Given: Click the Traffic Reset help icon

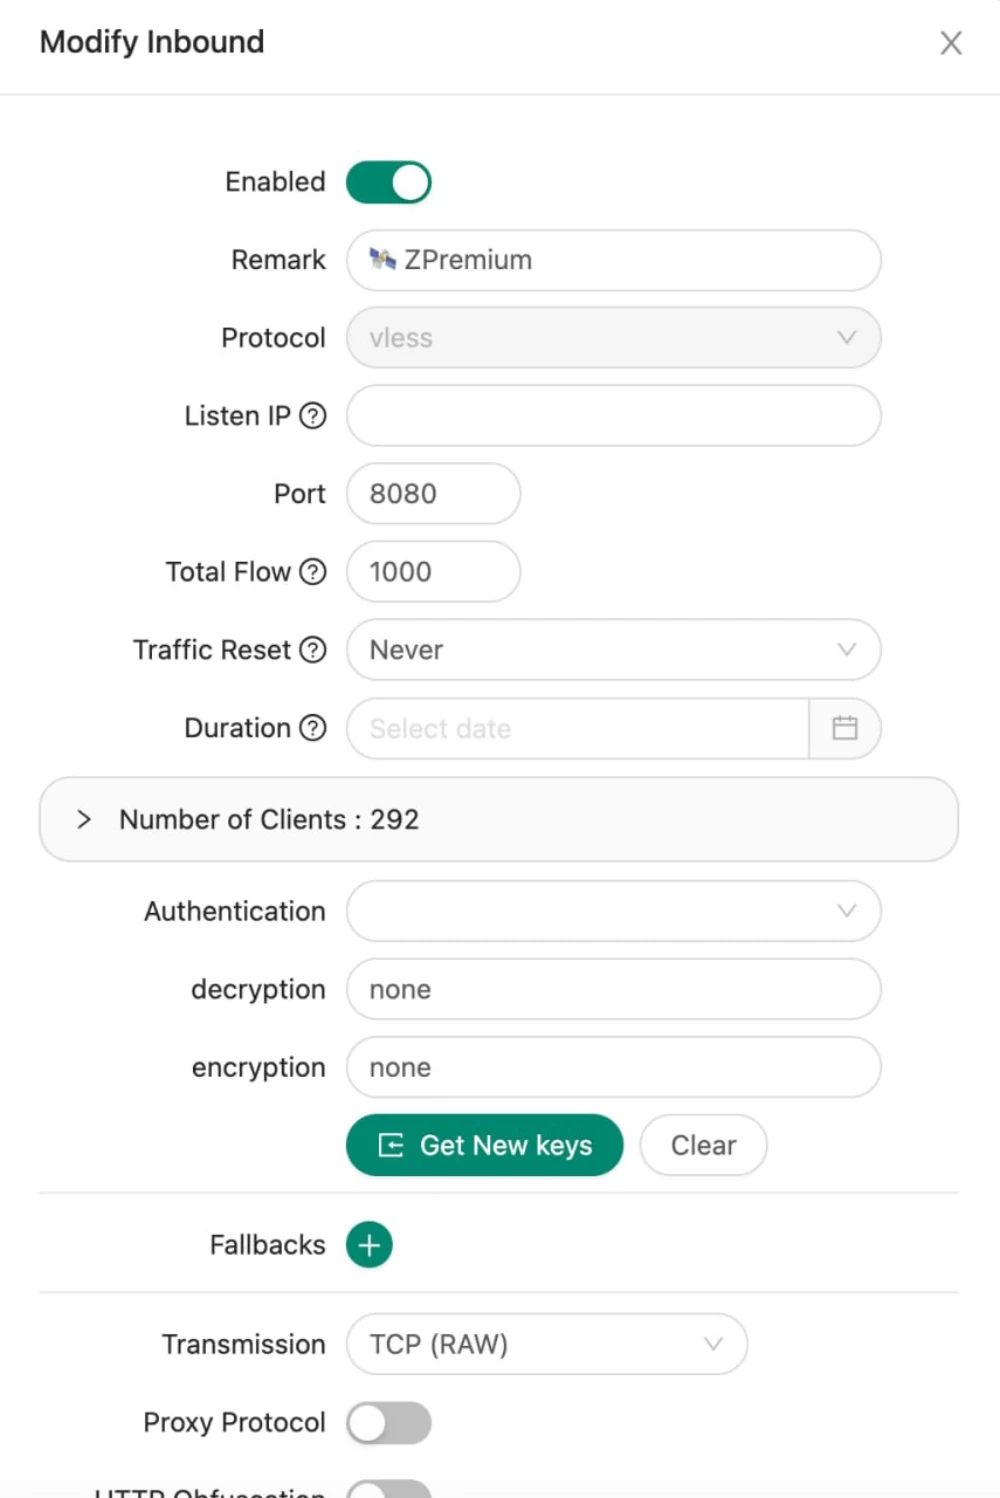Looking at the screenshot, I should point(313,650).
